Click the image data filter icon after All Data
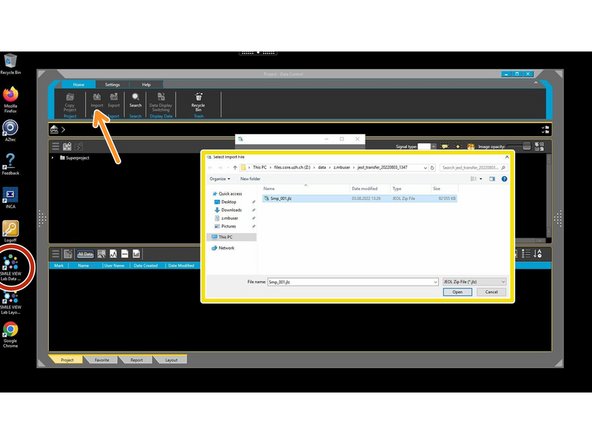The height and width of the screenshot is (444, 592). pyautogui.click(x=102, y=254)
